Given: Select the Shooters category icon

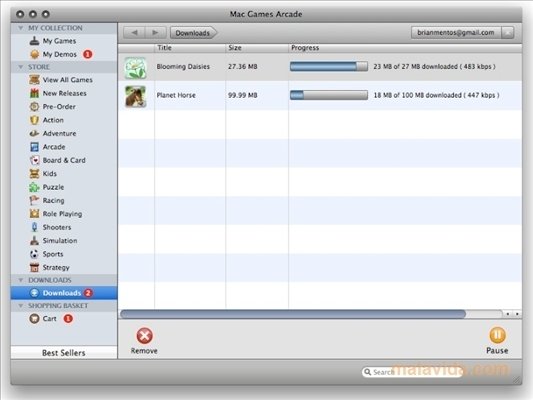Looking at the screenshot, I should (x=34, y=227).
